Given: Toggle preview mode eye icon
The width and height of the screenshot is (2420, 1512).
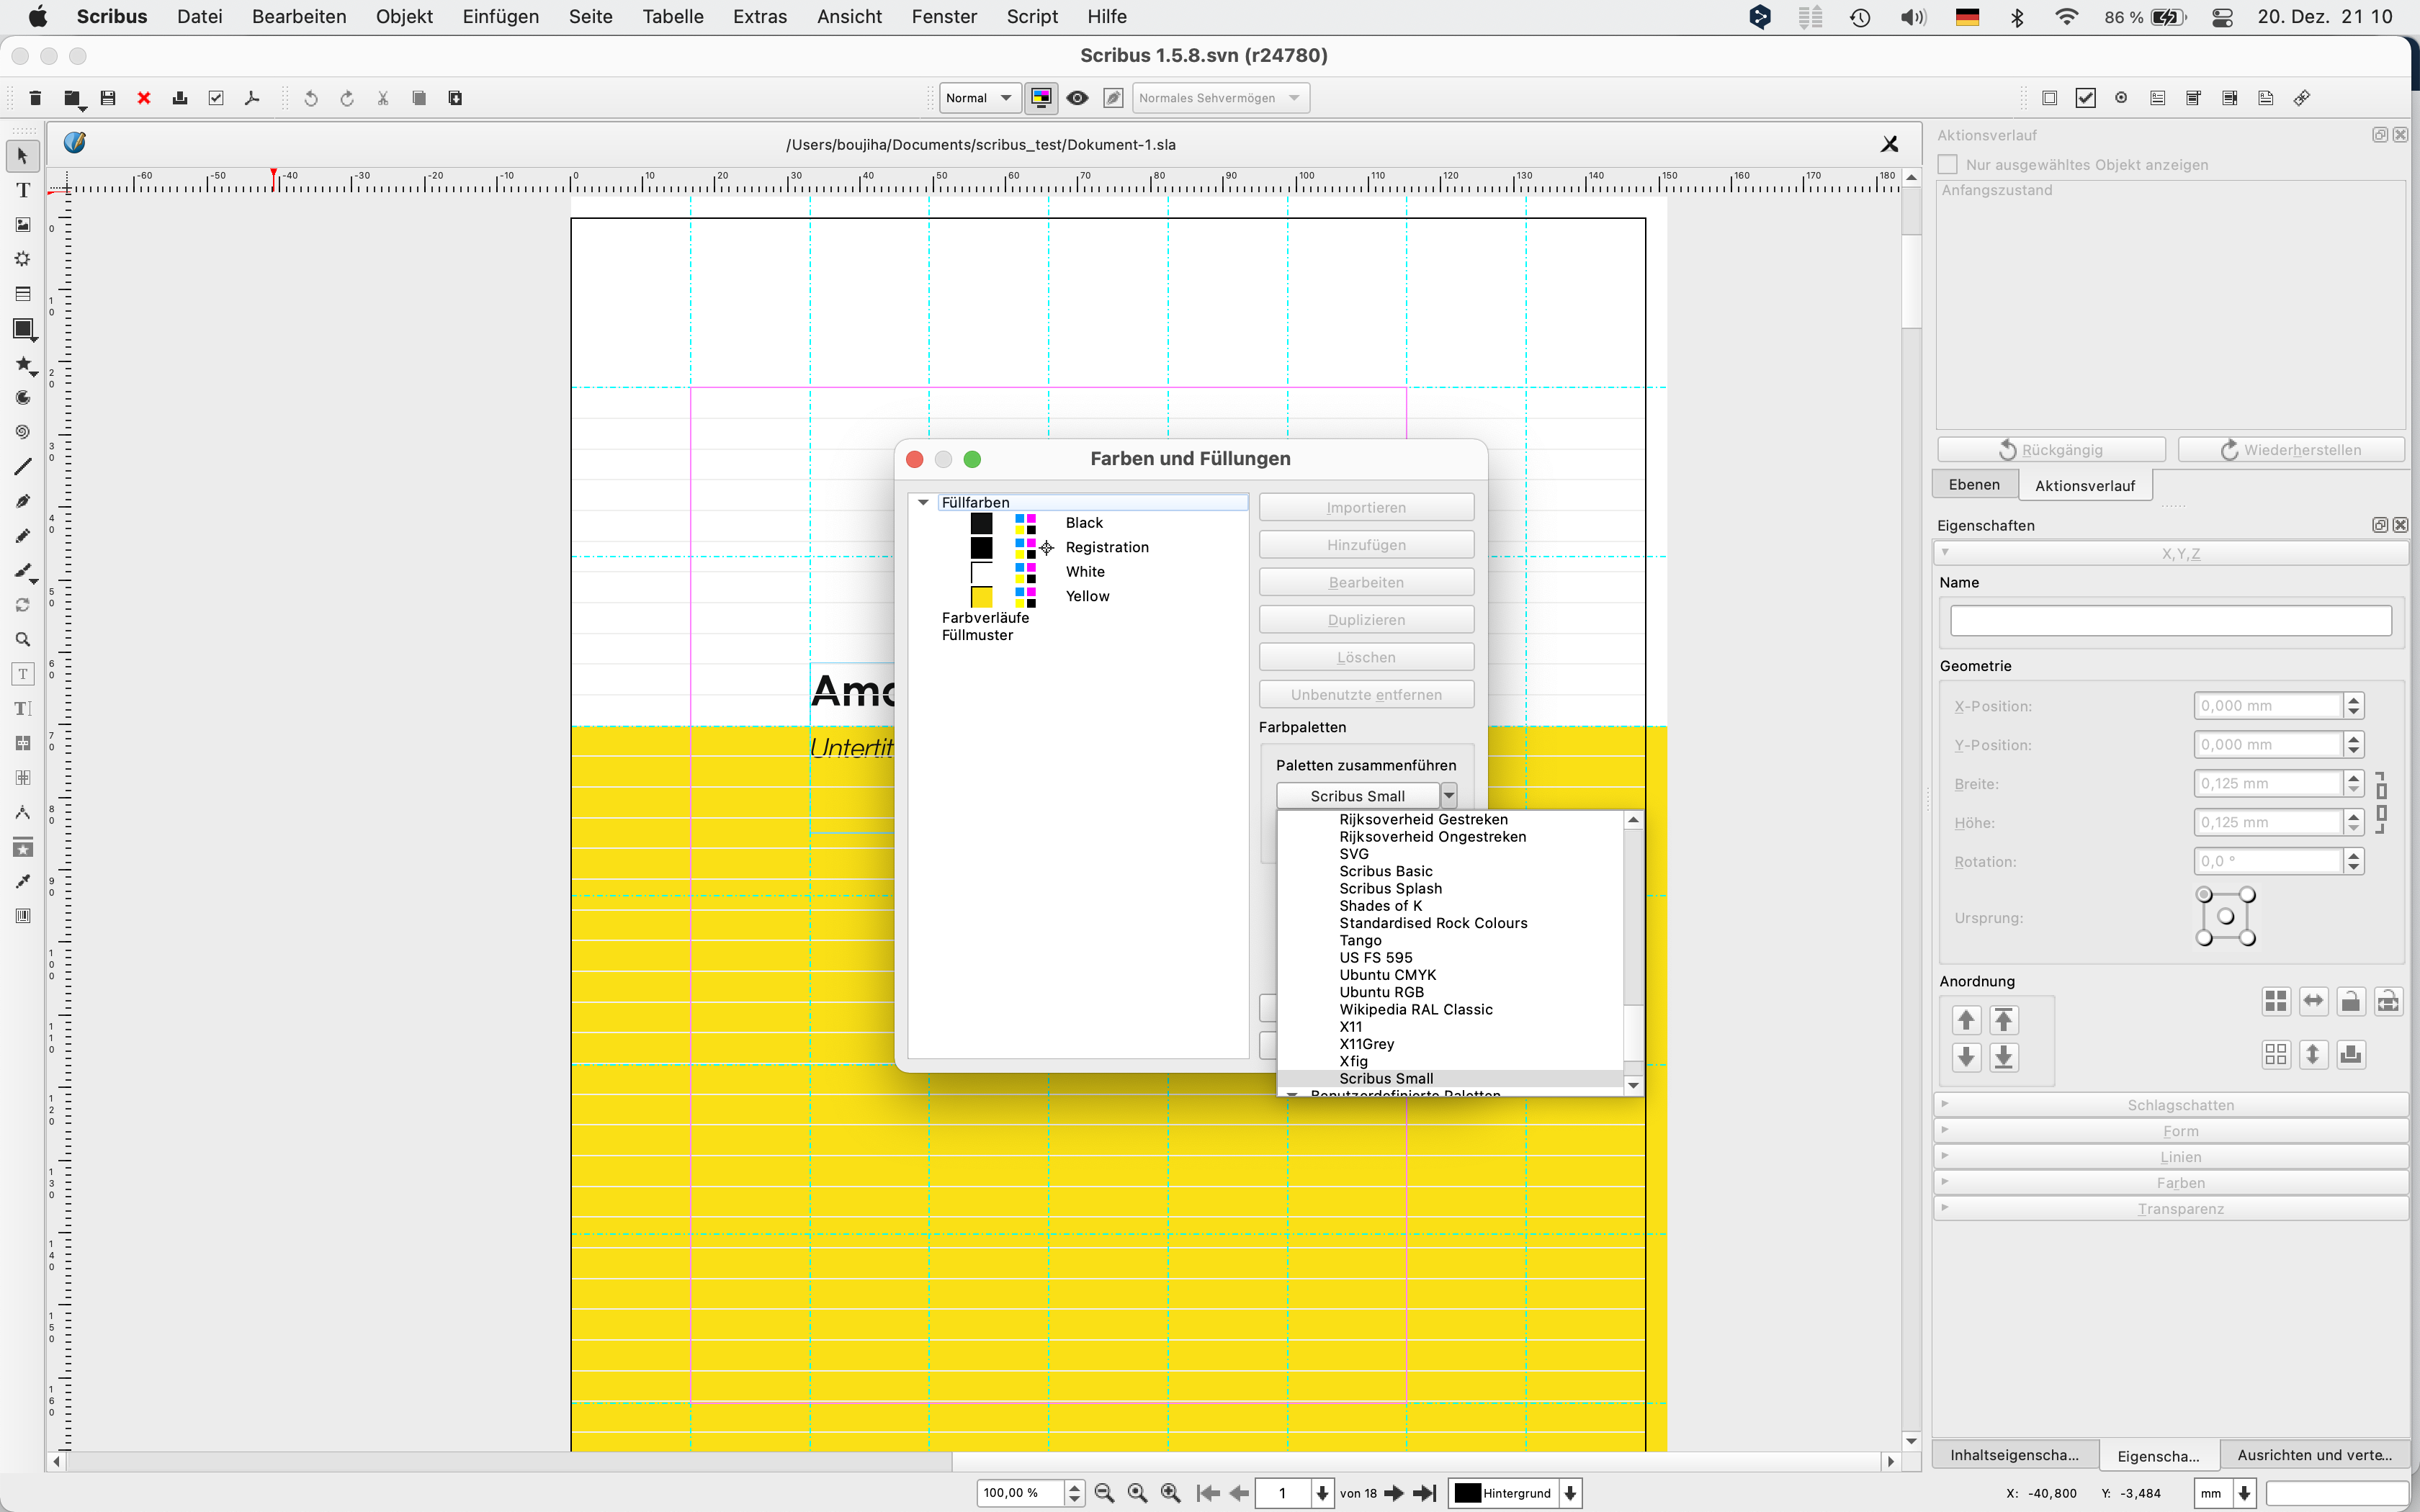Looking at the screenshot, I should [x=1077, y=98].
